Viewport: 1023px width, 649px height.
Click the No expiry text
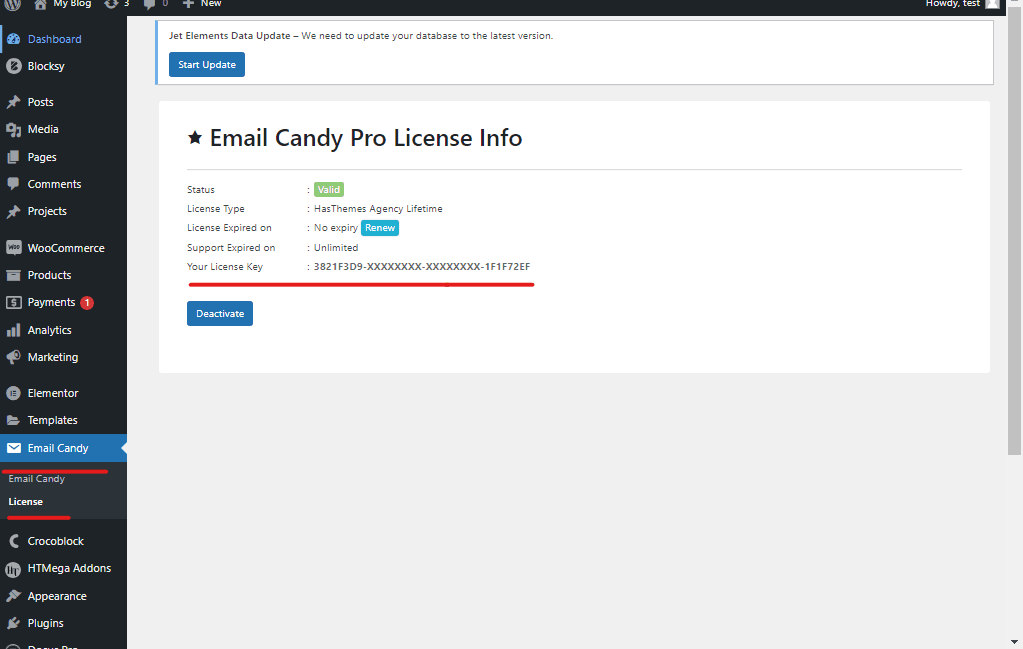[335, 228]
